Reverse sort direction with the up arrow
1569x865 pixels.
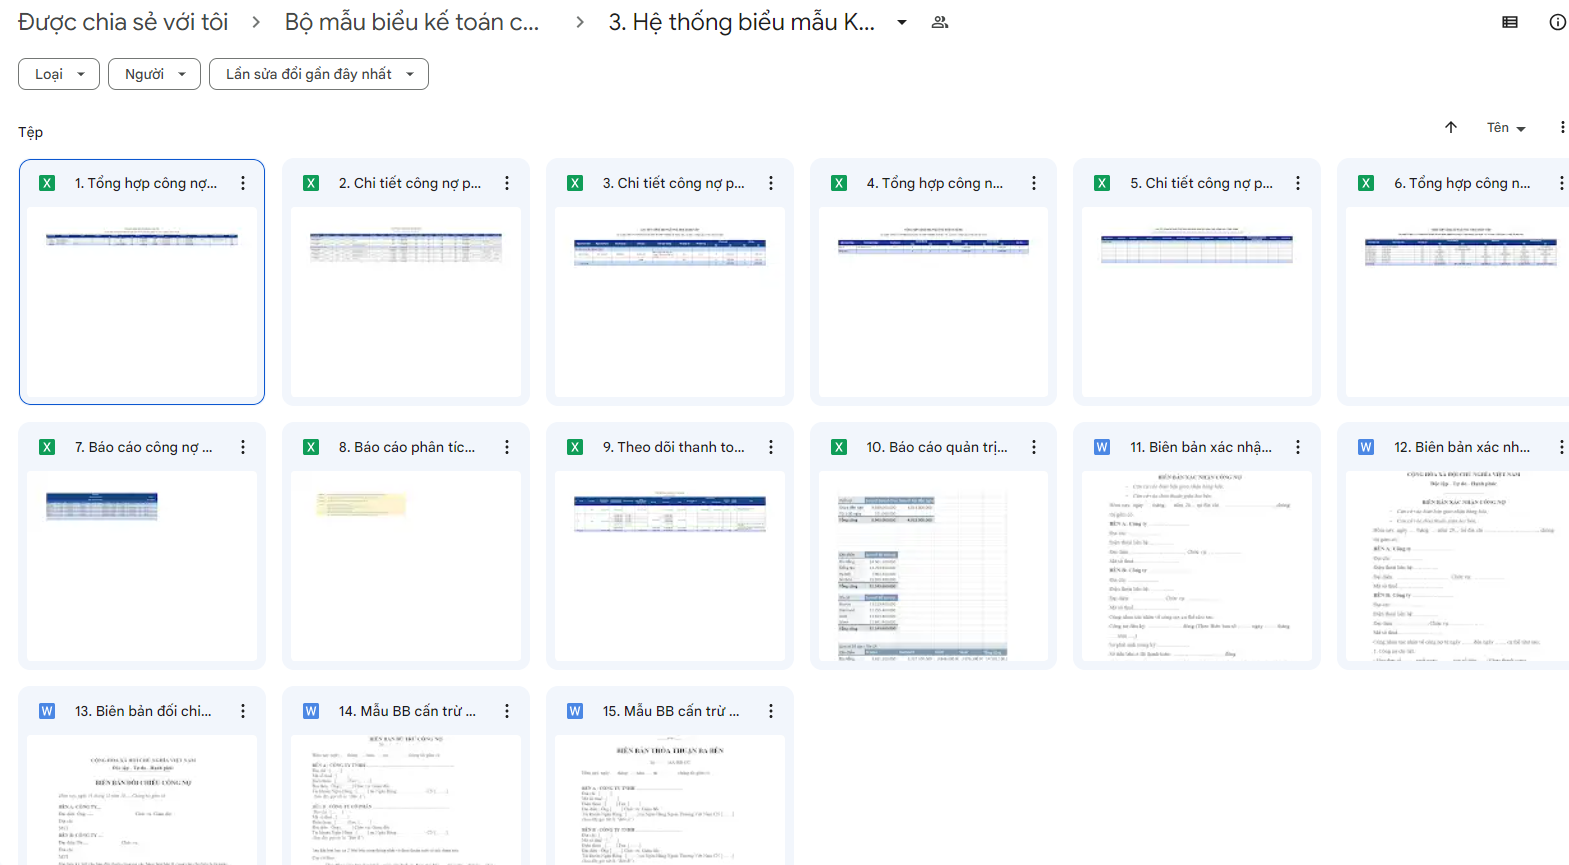pos(1451,127)
